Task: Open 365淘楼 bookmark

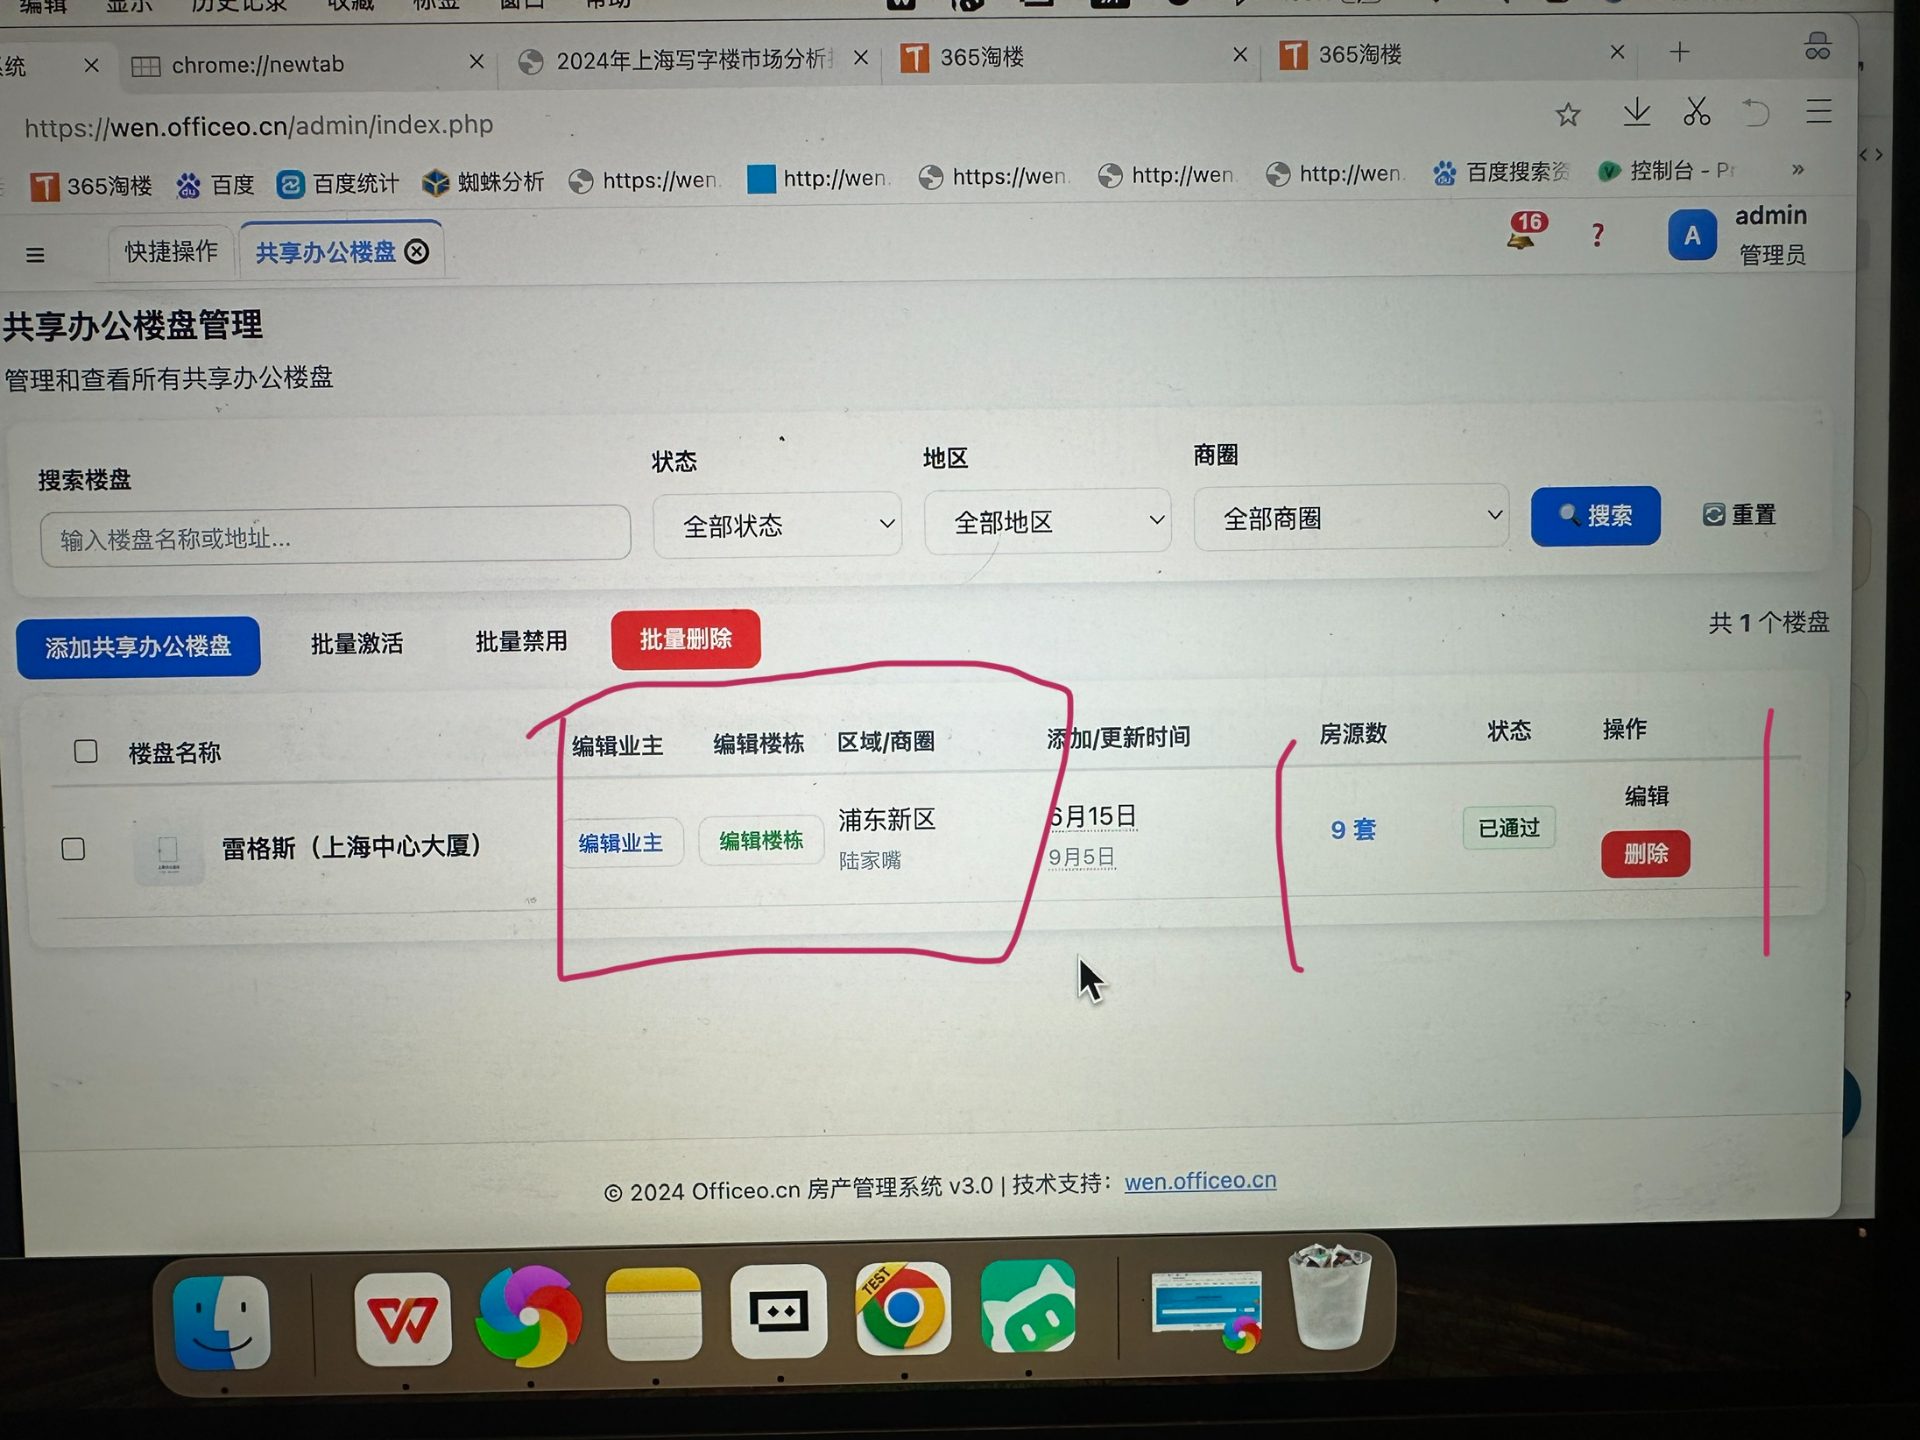Action: [91, 186]
